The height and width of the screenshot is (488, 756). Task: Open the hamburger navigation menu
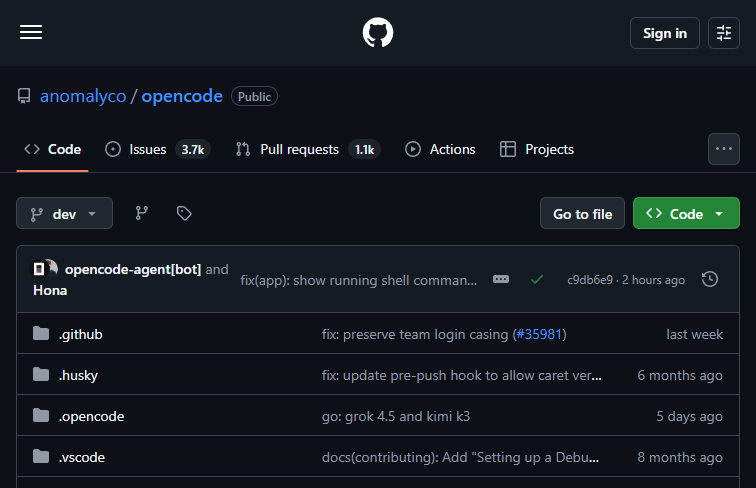tap(31, 32)
